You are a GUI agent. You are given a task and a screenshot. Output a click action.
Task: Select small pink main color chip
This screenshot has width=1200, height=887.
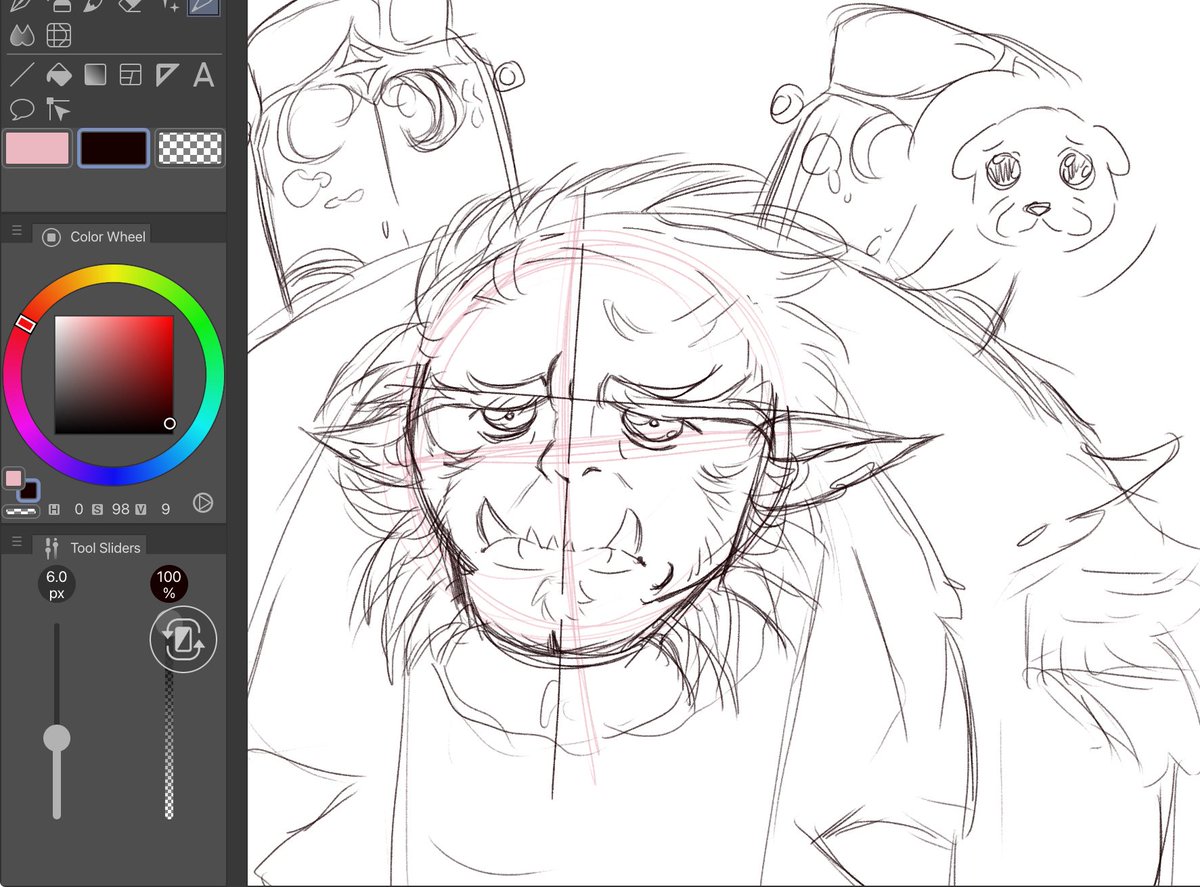point(14,478)
